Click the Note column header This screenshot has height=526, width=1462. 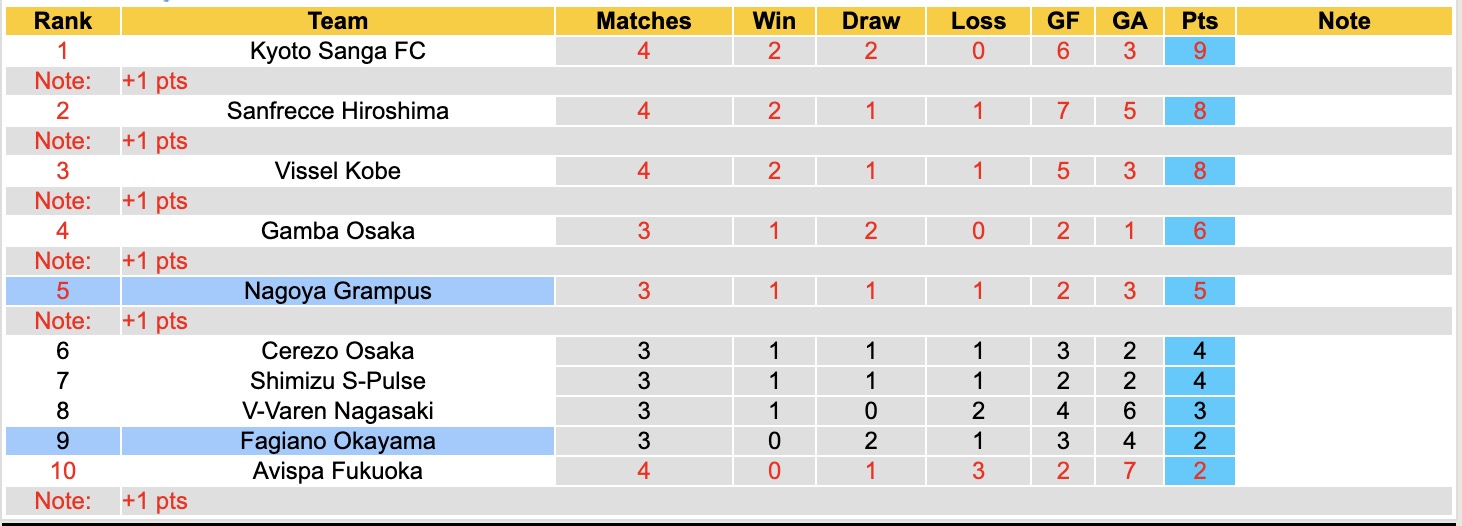click(x=1344, y=21)
